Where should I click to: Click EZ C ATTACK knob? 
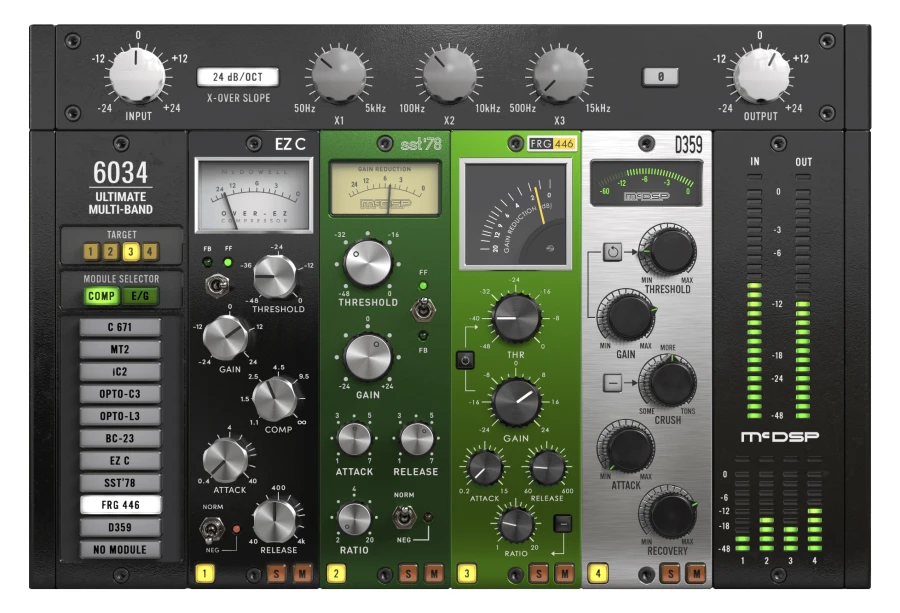click(226, 460)
